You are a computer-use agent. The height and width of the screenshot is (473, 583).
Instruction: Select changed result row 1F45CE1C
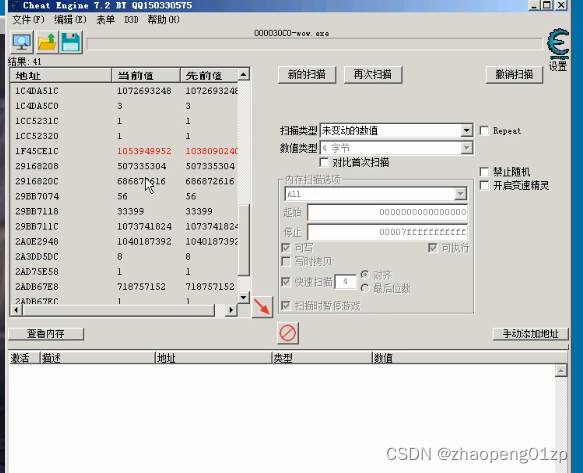tap(124, 151)
